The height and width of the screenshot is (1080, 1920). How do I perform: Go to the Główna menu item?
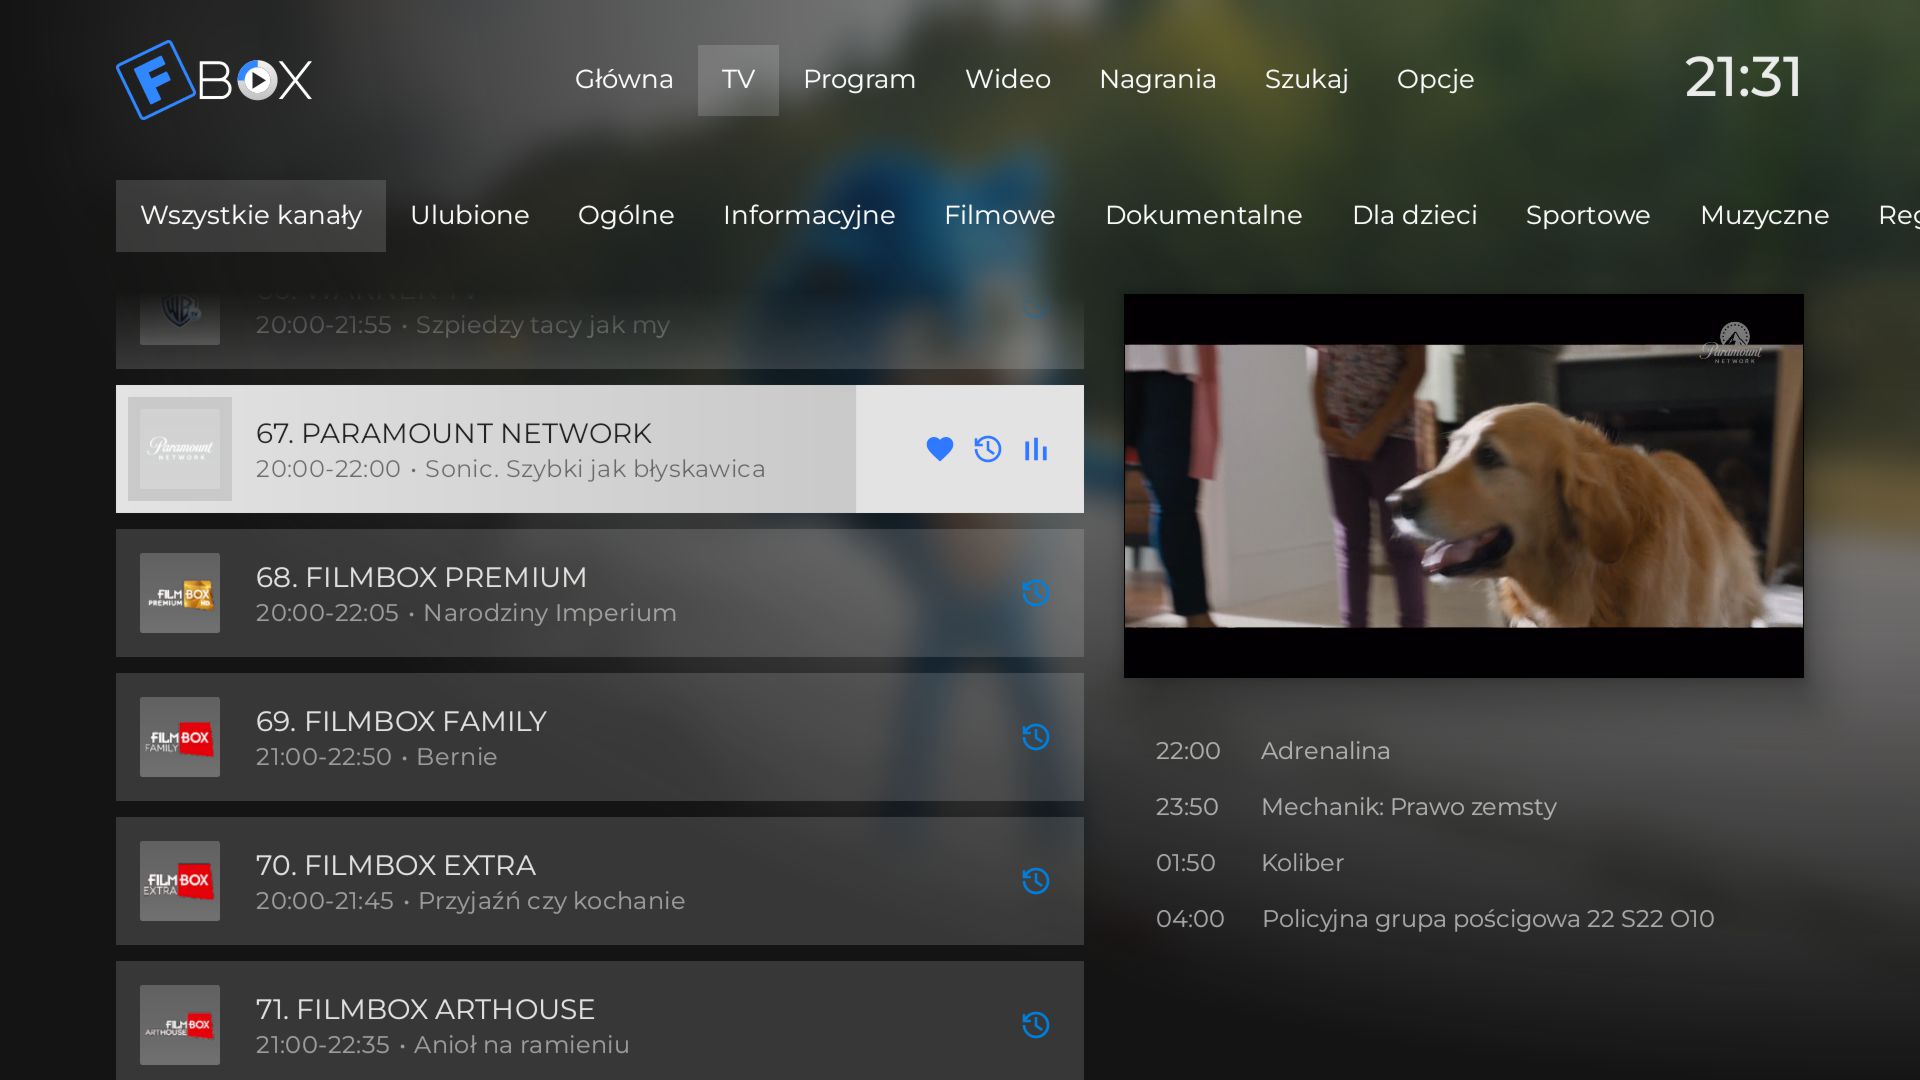[x=624, y=79]
